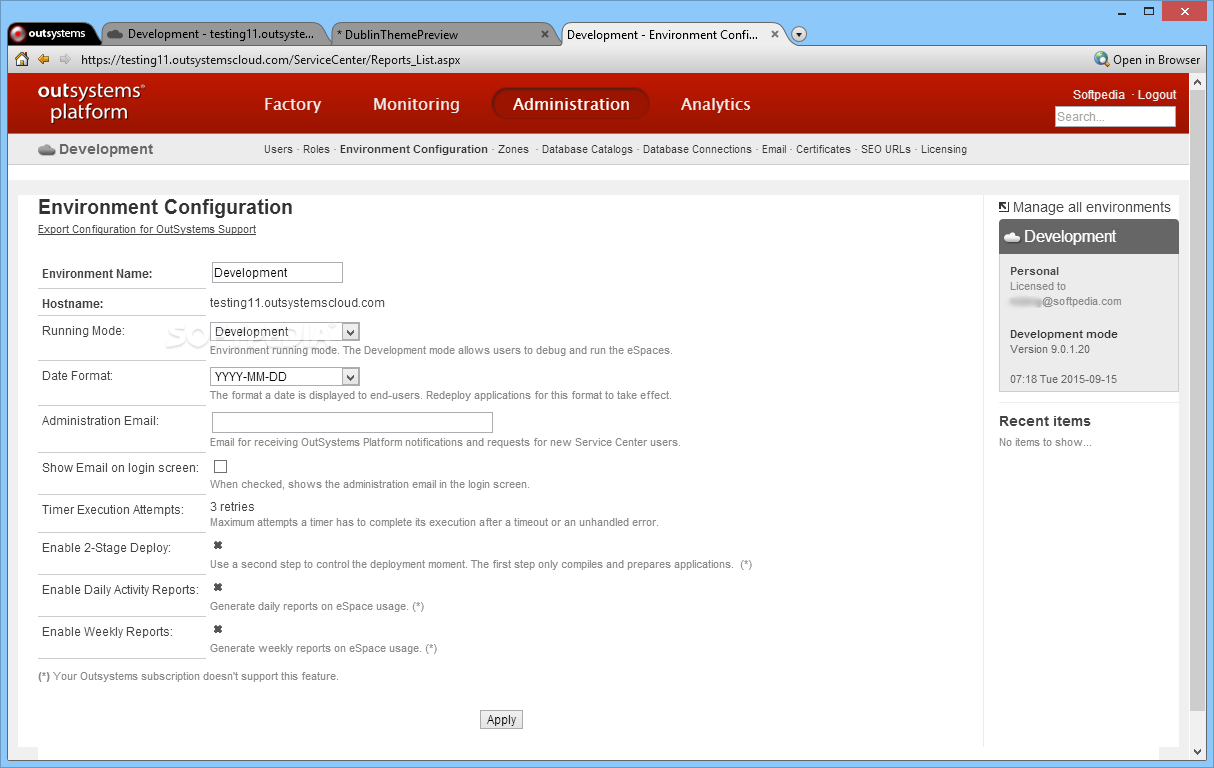This screenshot has height=768, width=1214.
Task: Switch to Development testing11 tab
Action: click(x=215, y=34)
